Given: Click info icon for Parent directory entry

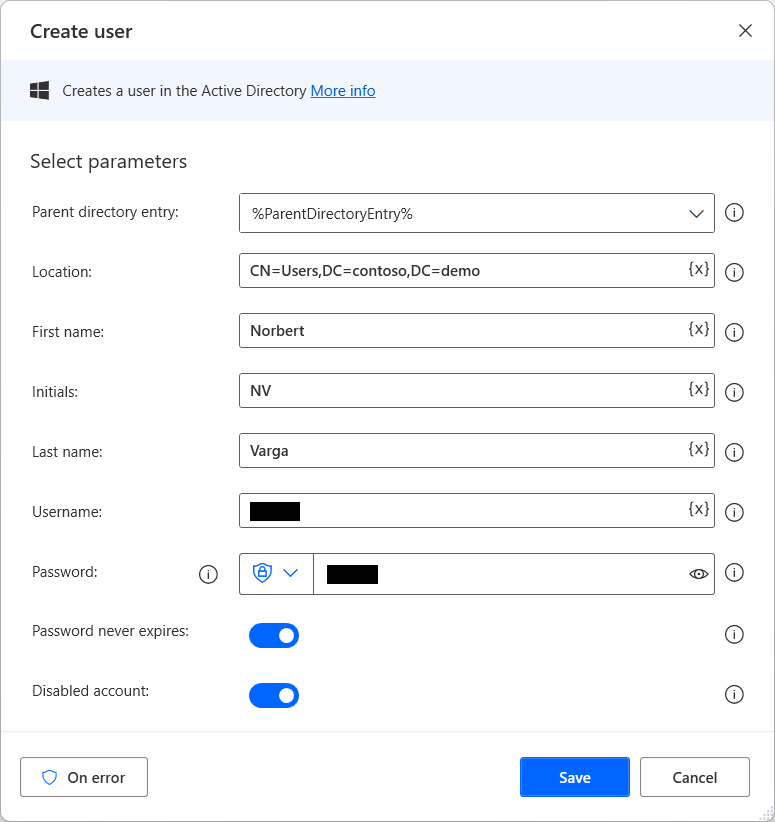Looking at the screenshot, I should [734, 212].
